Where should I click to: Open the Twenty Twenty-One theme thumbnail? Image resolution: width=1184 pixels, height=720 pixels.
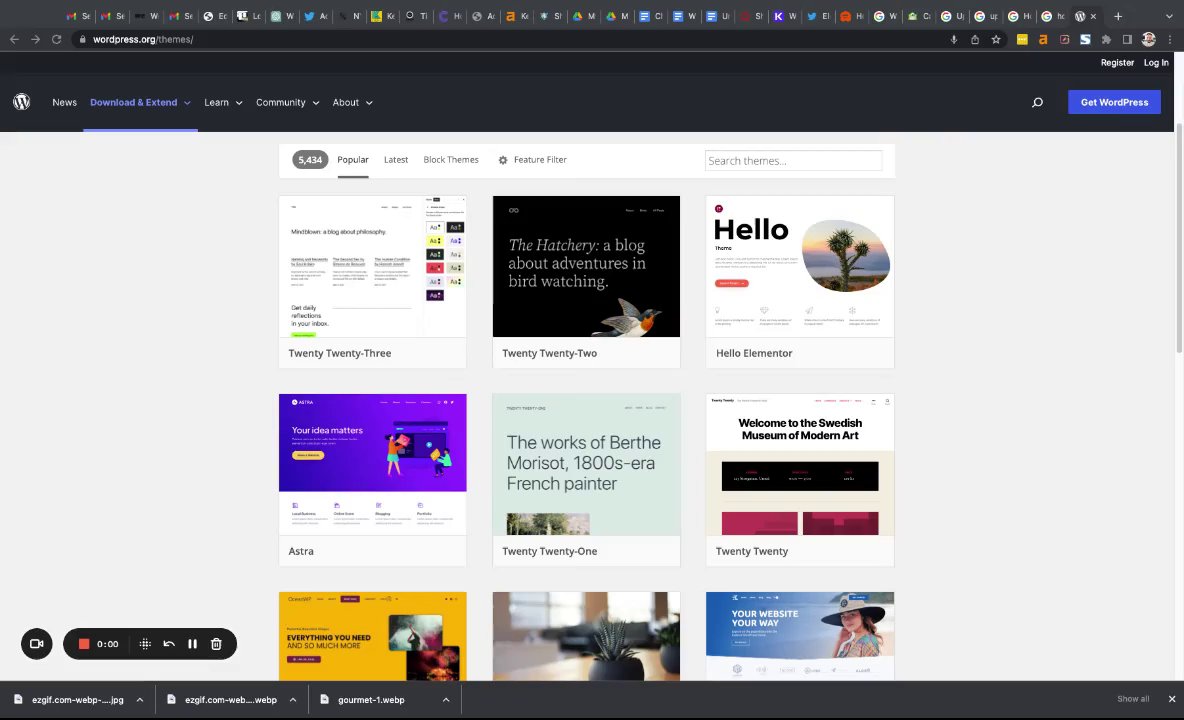point(586,464)
